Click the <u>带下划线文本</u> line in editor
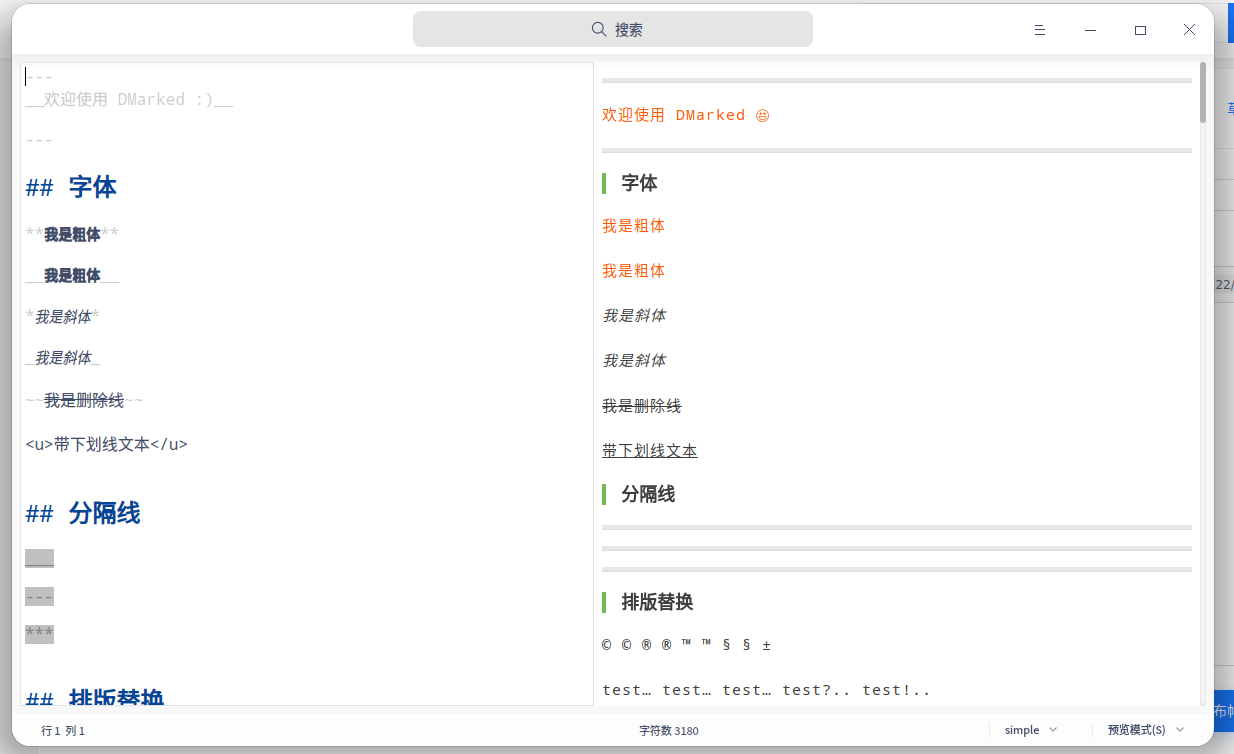The width and height of the screenshot is (1234, 754). 107,444
